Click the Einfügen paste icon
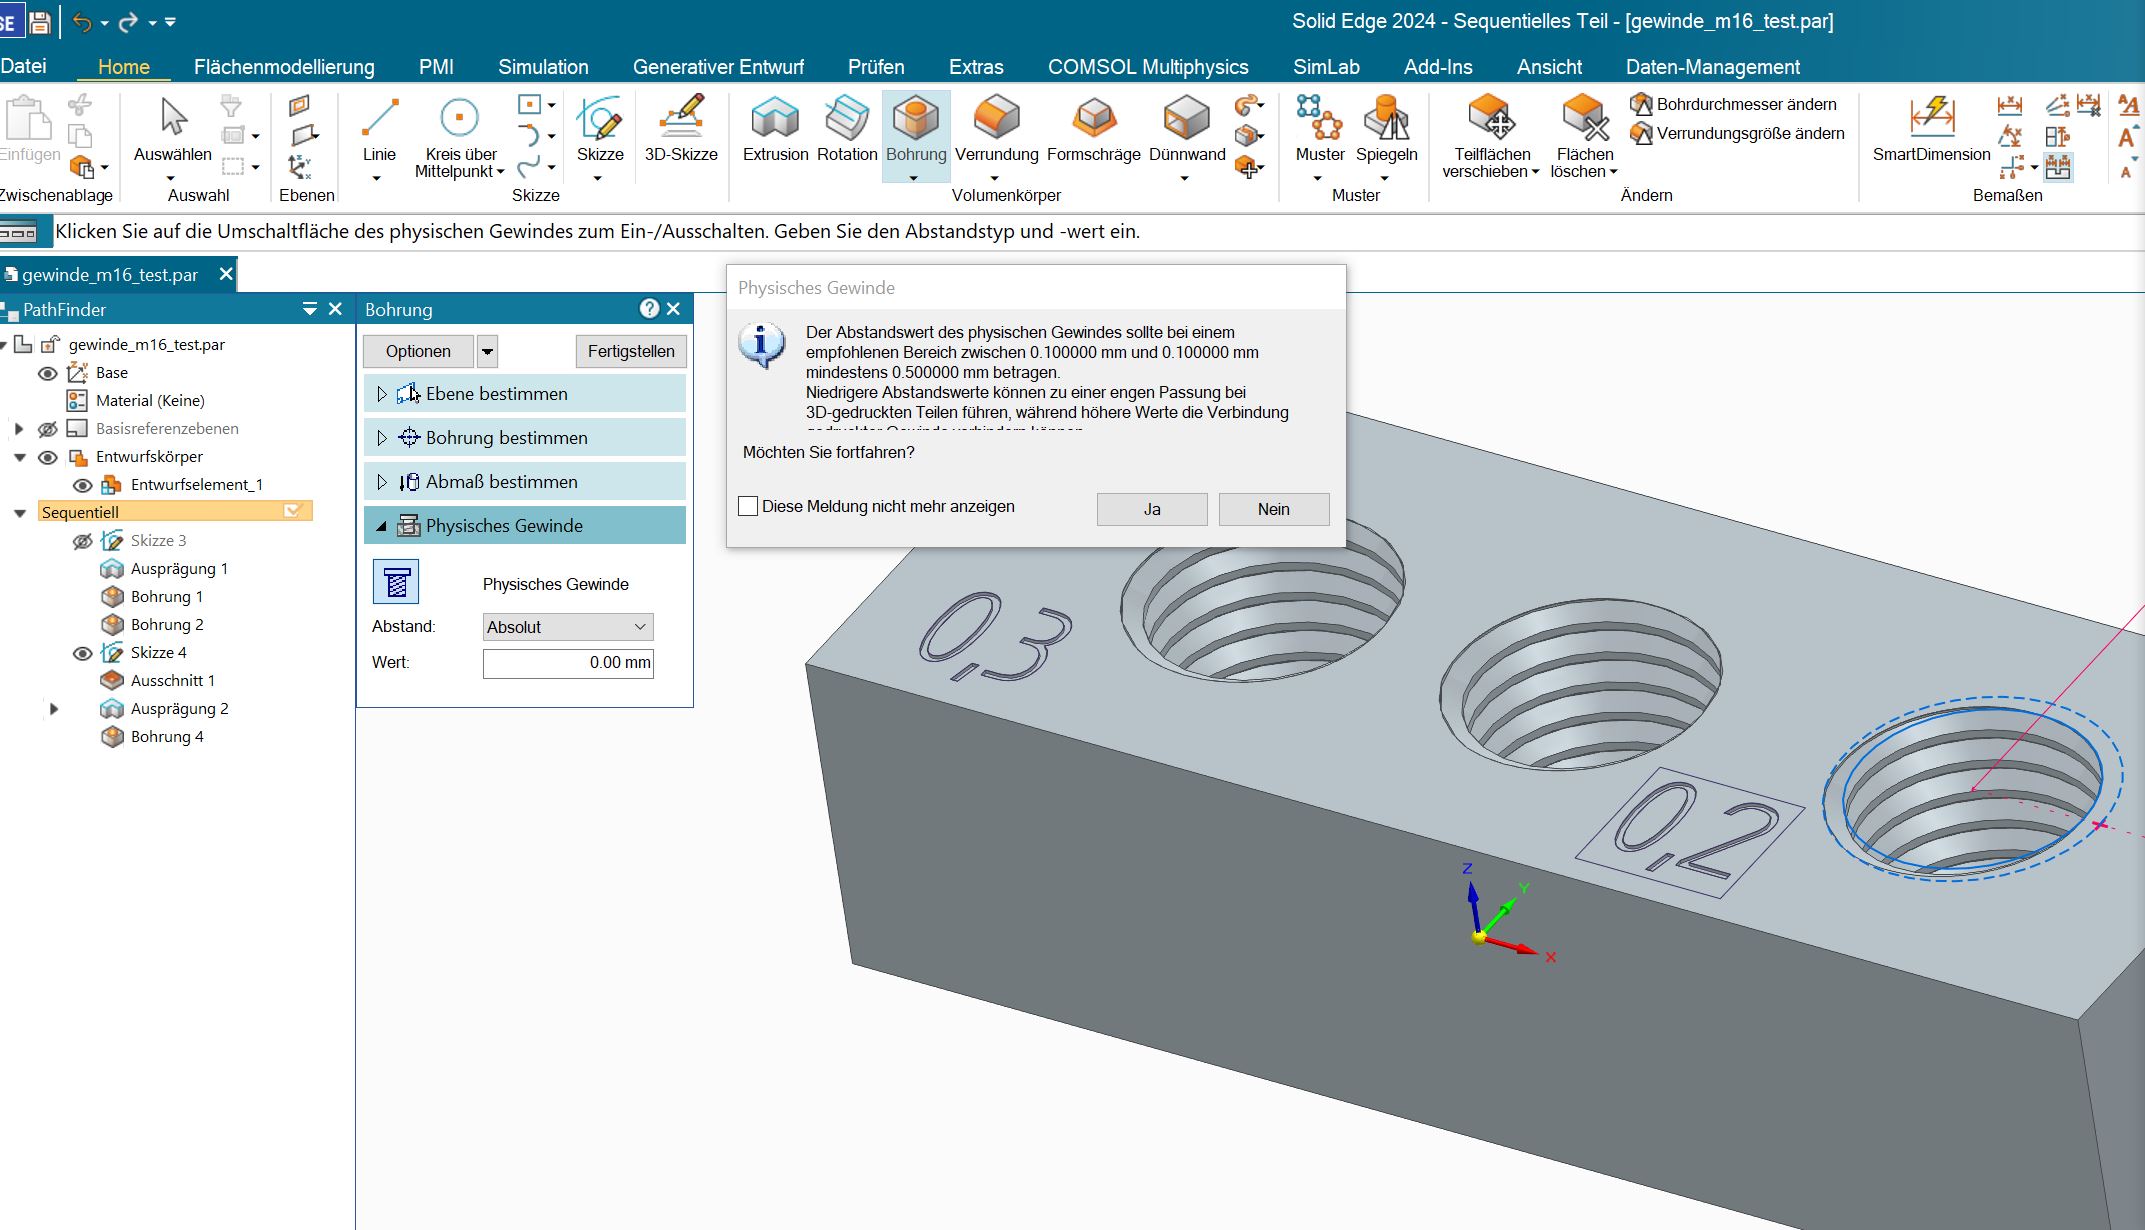The image size is (2145, 1230). 29,129
